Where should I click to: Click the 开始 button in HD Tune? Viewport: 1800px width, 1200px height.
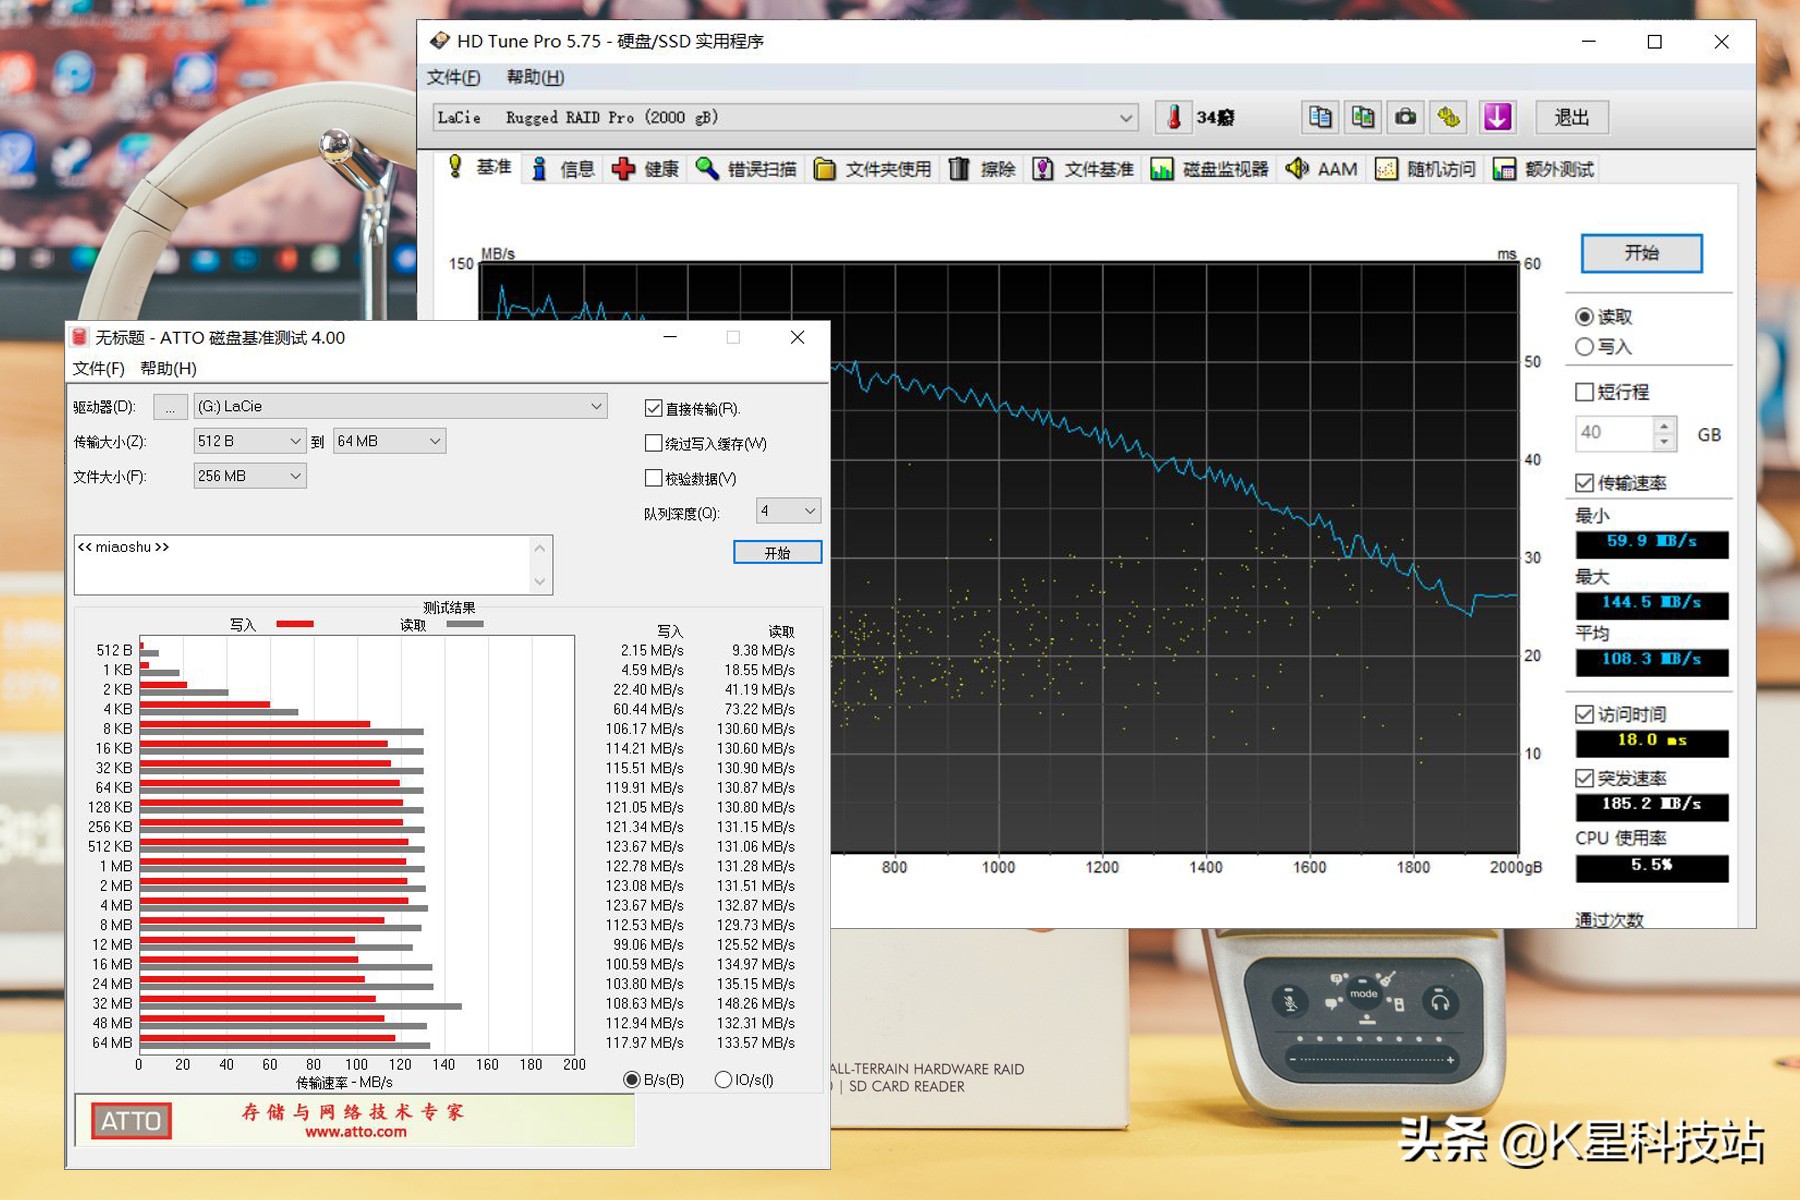(1641, 253)
